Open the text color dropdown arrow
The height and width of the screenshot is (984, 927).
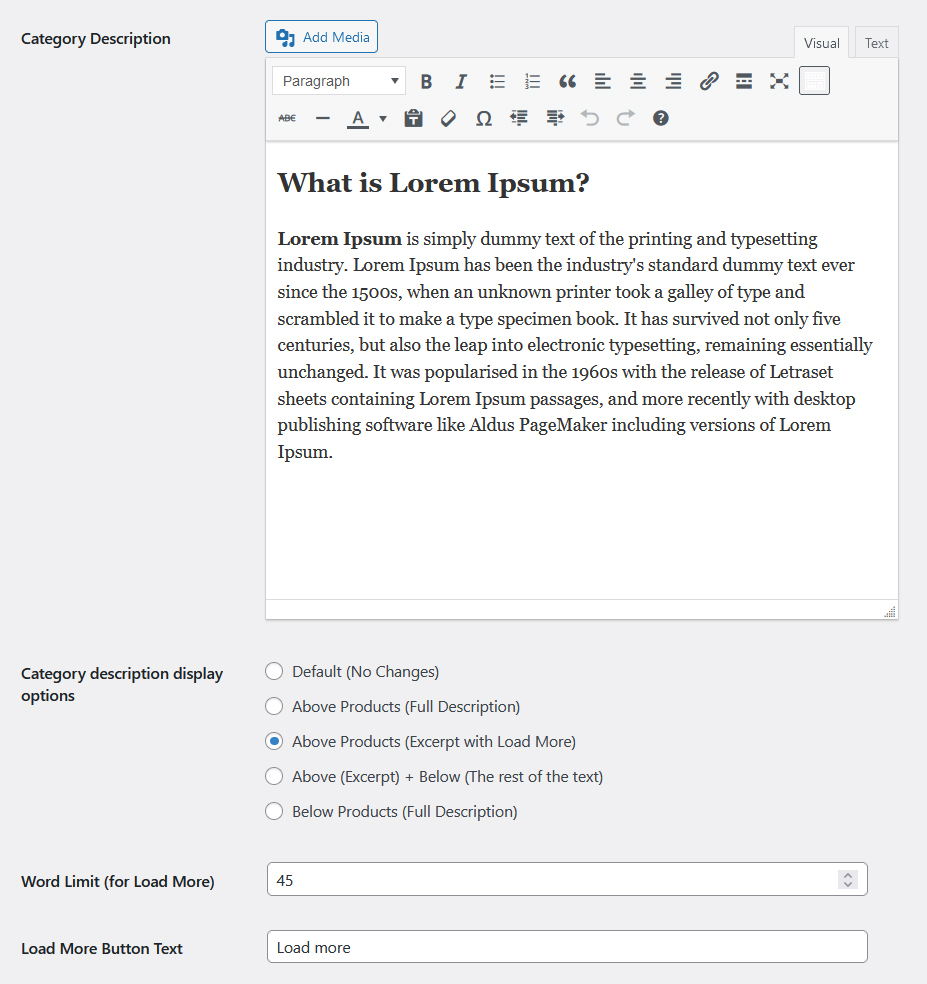[383, 118]
